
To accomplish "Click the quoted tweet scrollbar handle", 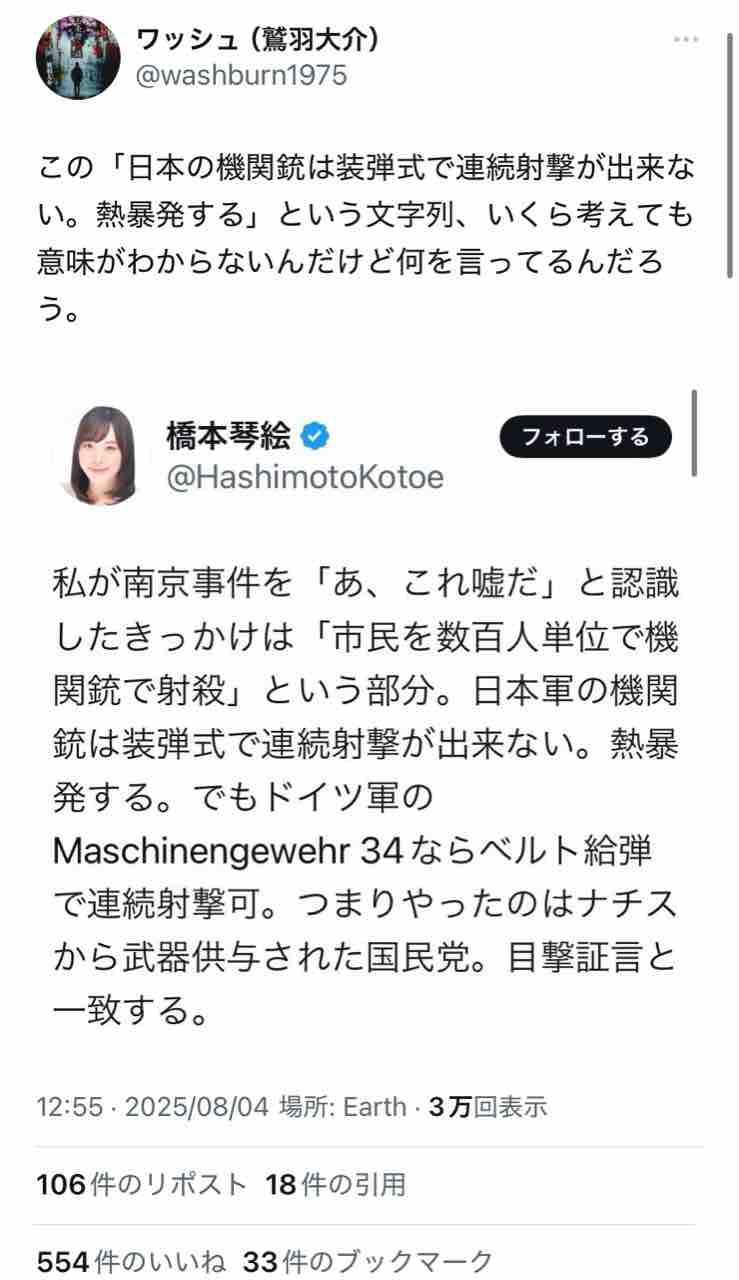I will tap(694, 433).
